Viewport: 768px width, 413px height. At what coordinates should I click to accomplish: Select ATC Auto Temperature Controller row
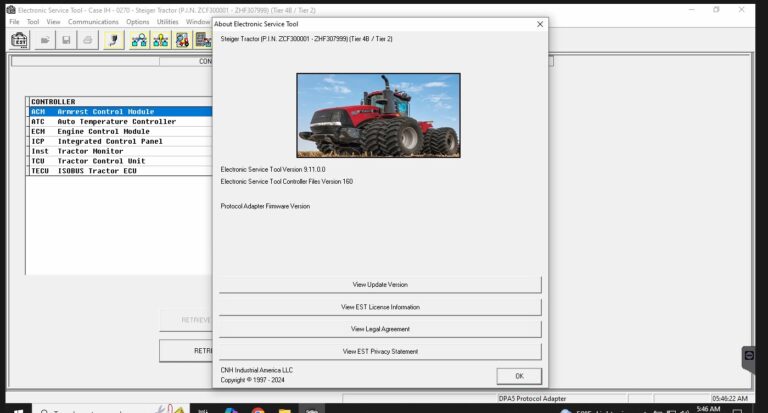[x=120, y=121]
